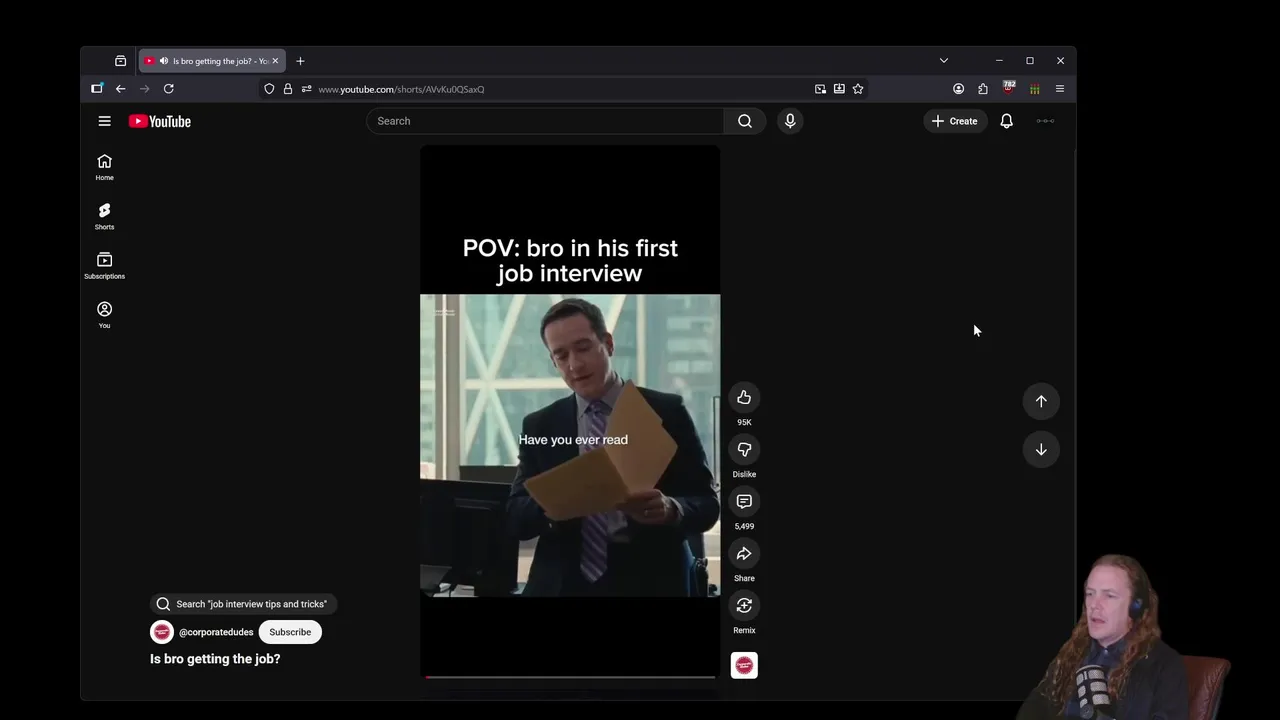
Task: Open the notifications bell
Action: 1007,121
